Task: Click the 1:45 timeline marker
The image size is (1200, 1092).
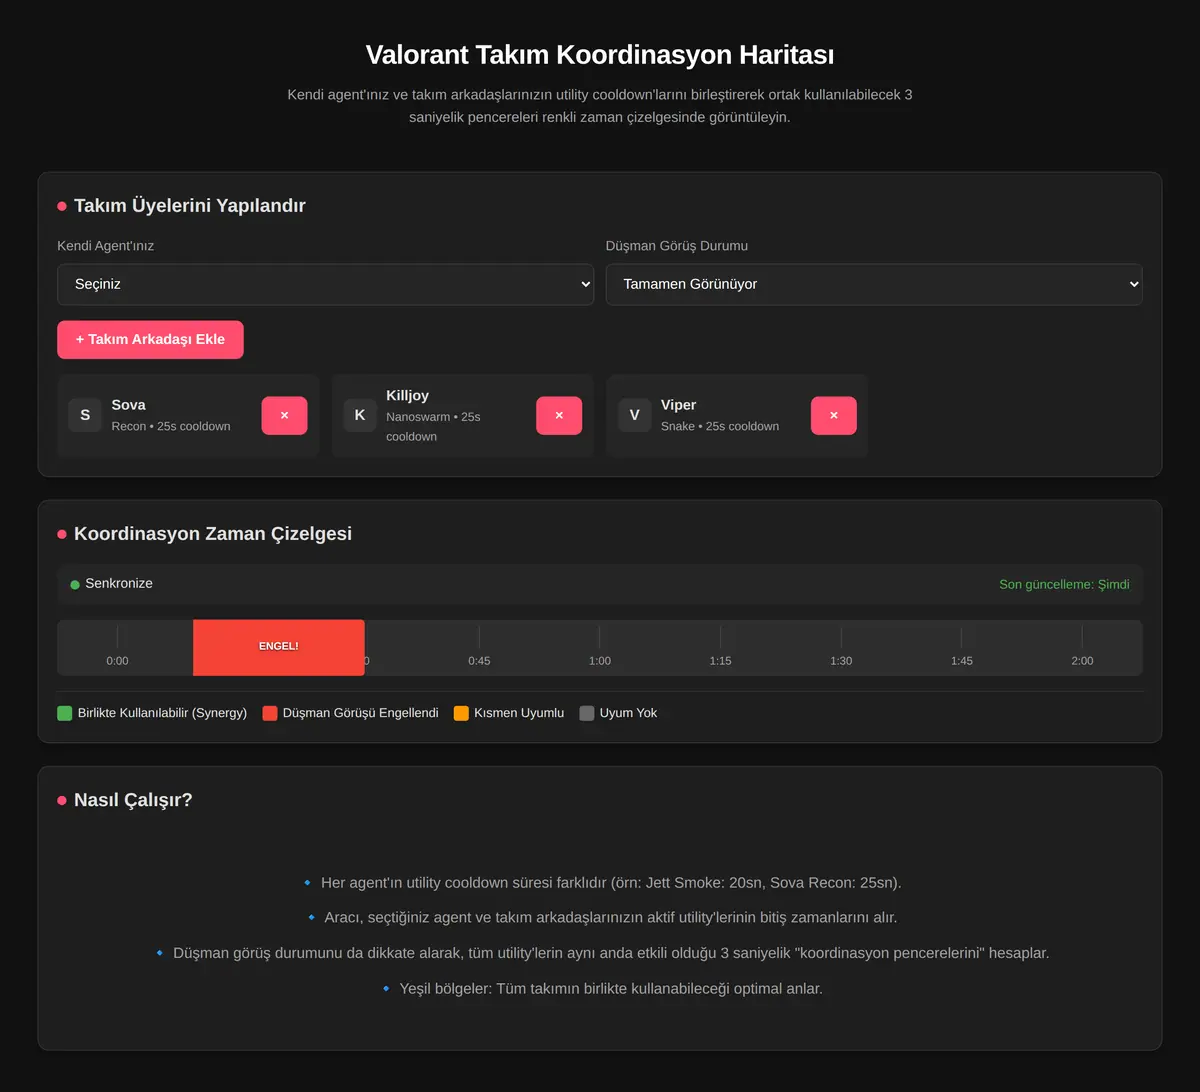Action: click(x=961, y=661)
